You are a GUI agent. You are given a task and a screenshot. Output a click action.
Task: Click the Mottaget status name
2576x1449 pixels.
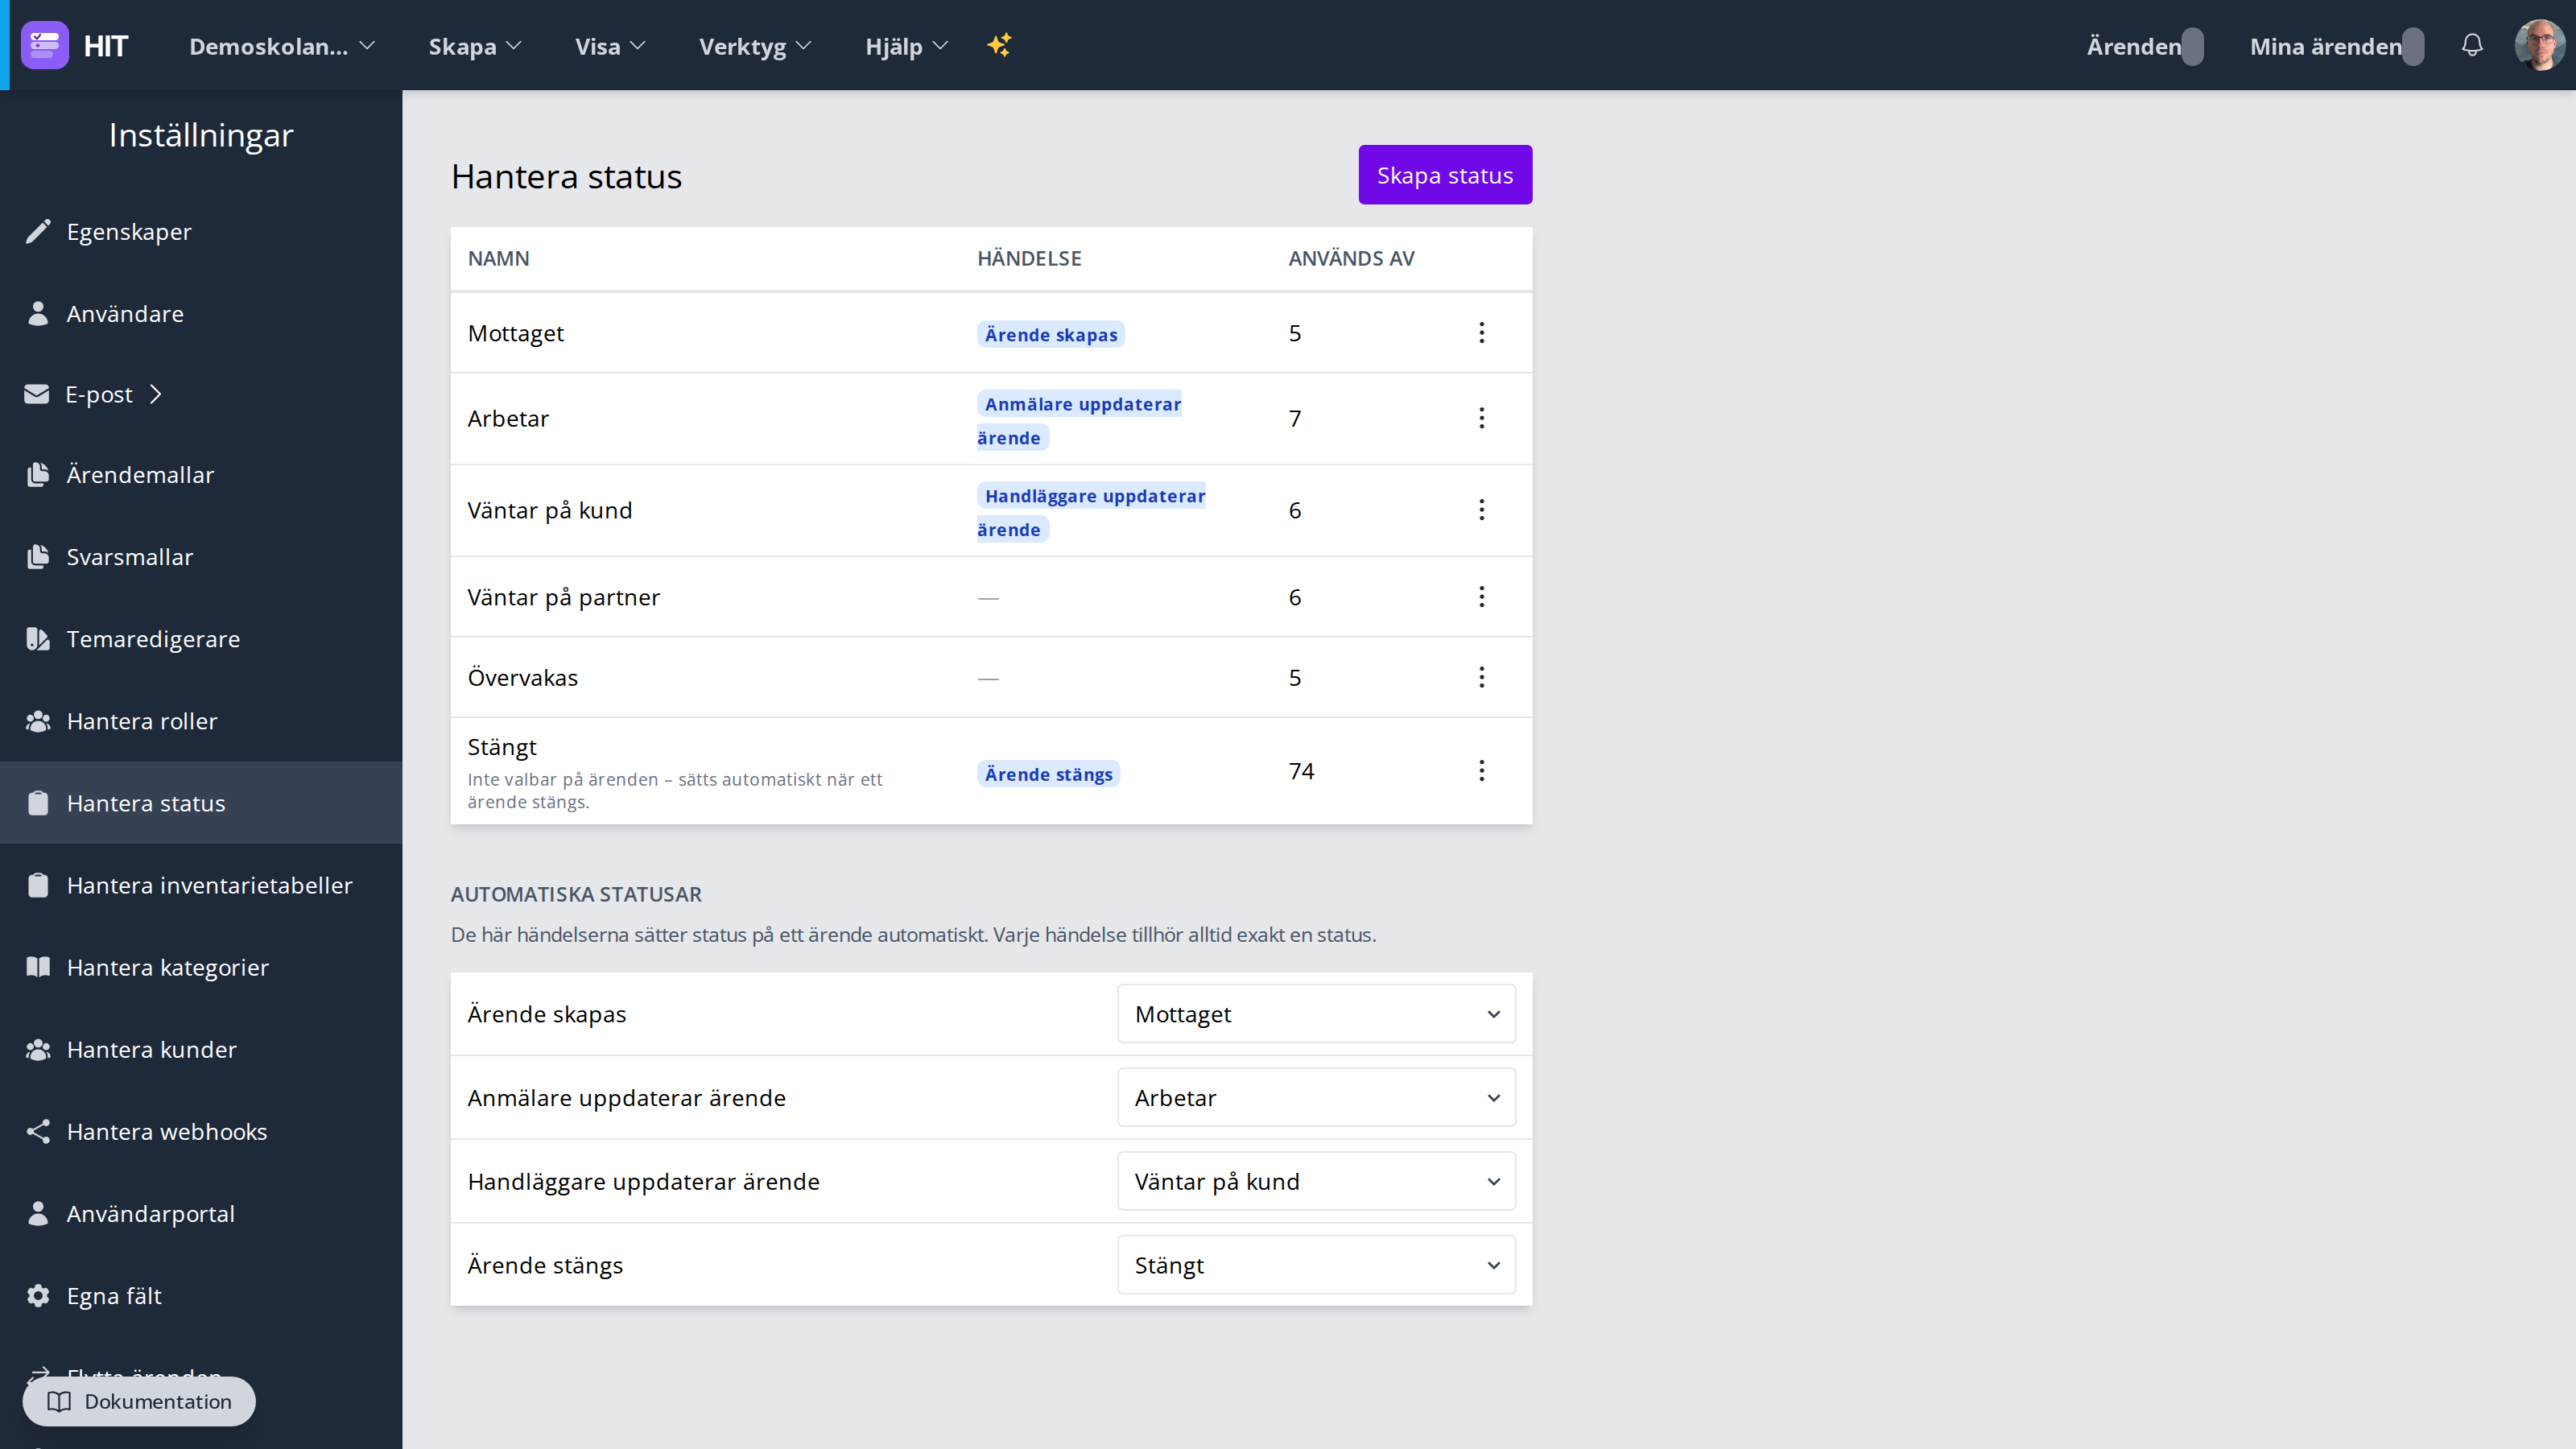pos(515,333)
